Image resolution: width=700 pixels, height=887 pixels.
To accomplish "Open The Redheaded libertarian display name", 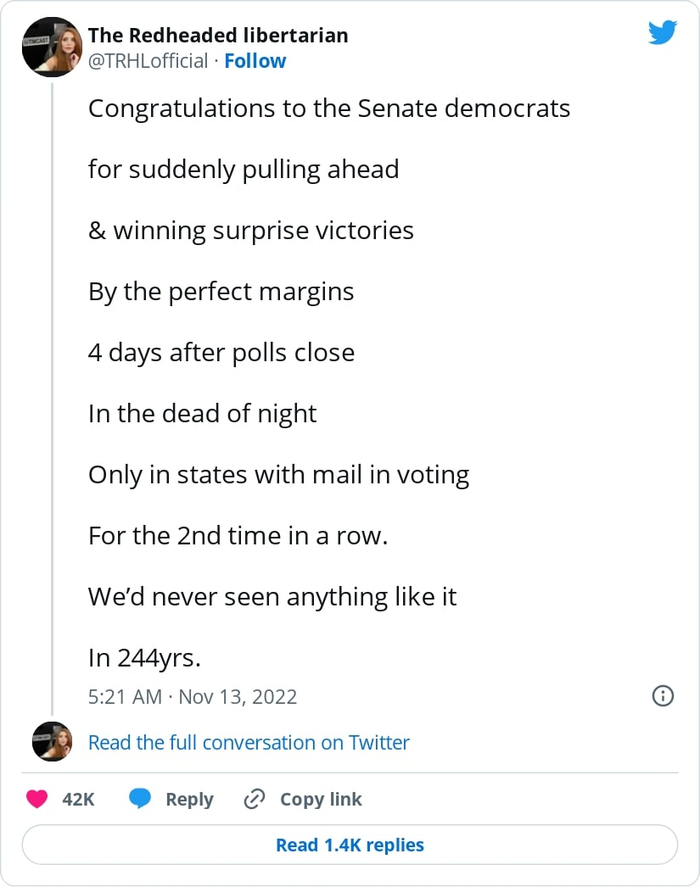I will tap(218, 35).
